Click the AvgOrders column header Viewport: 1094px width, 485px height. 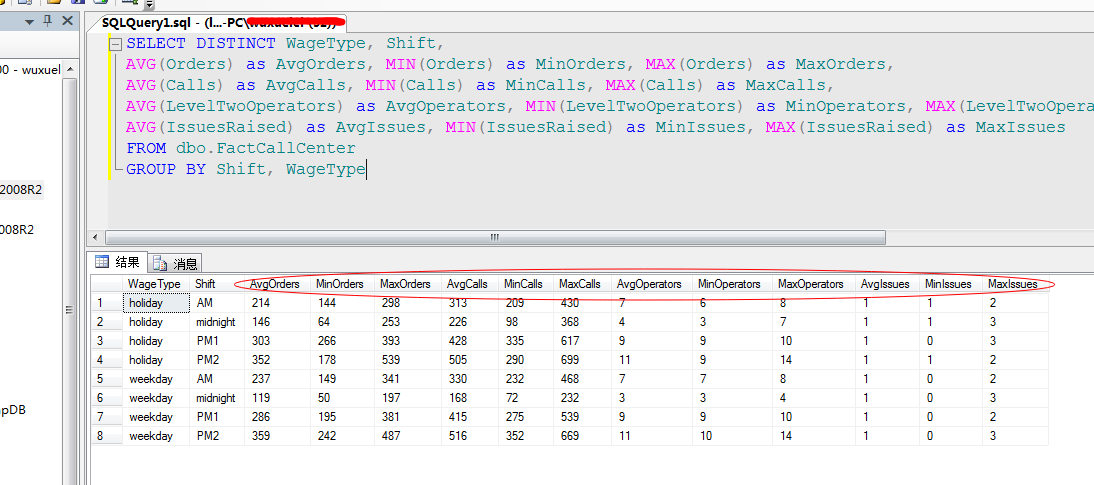(x=276, y=284)
